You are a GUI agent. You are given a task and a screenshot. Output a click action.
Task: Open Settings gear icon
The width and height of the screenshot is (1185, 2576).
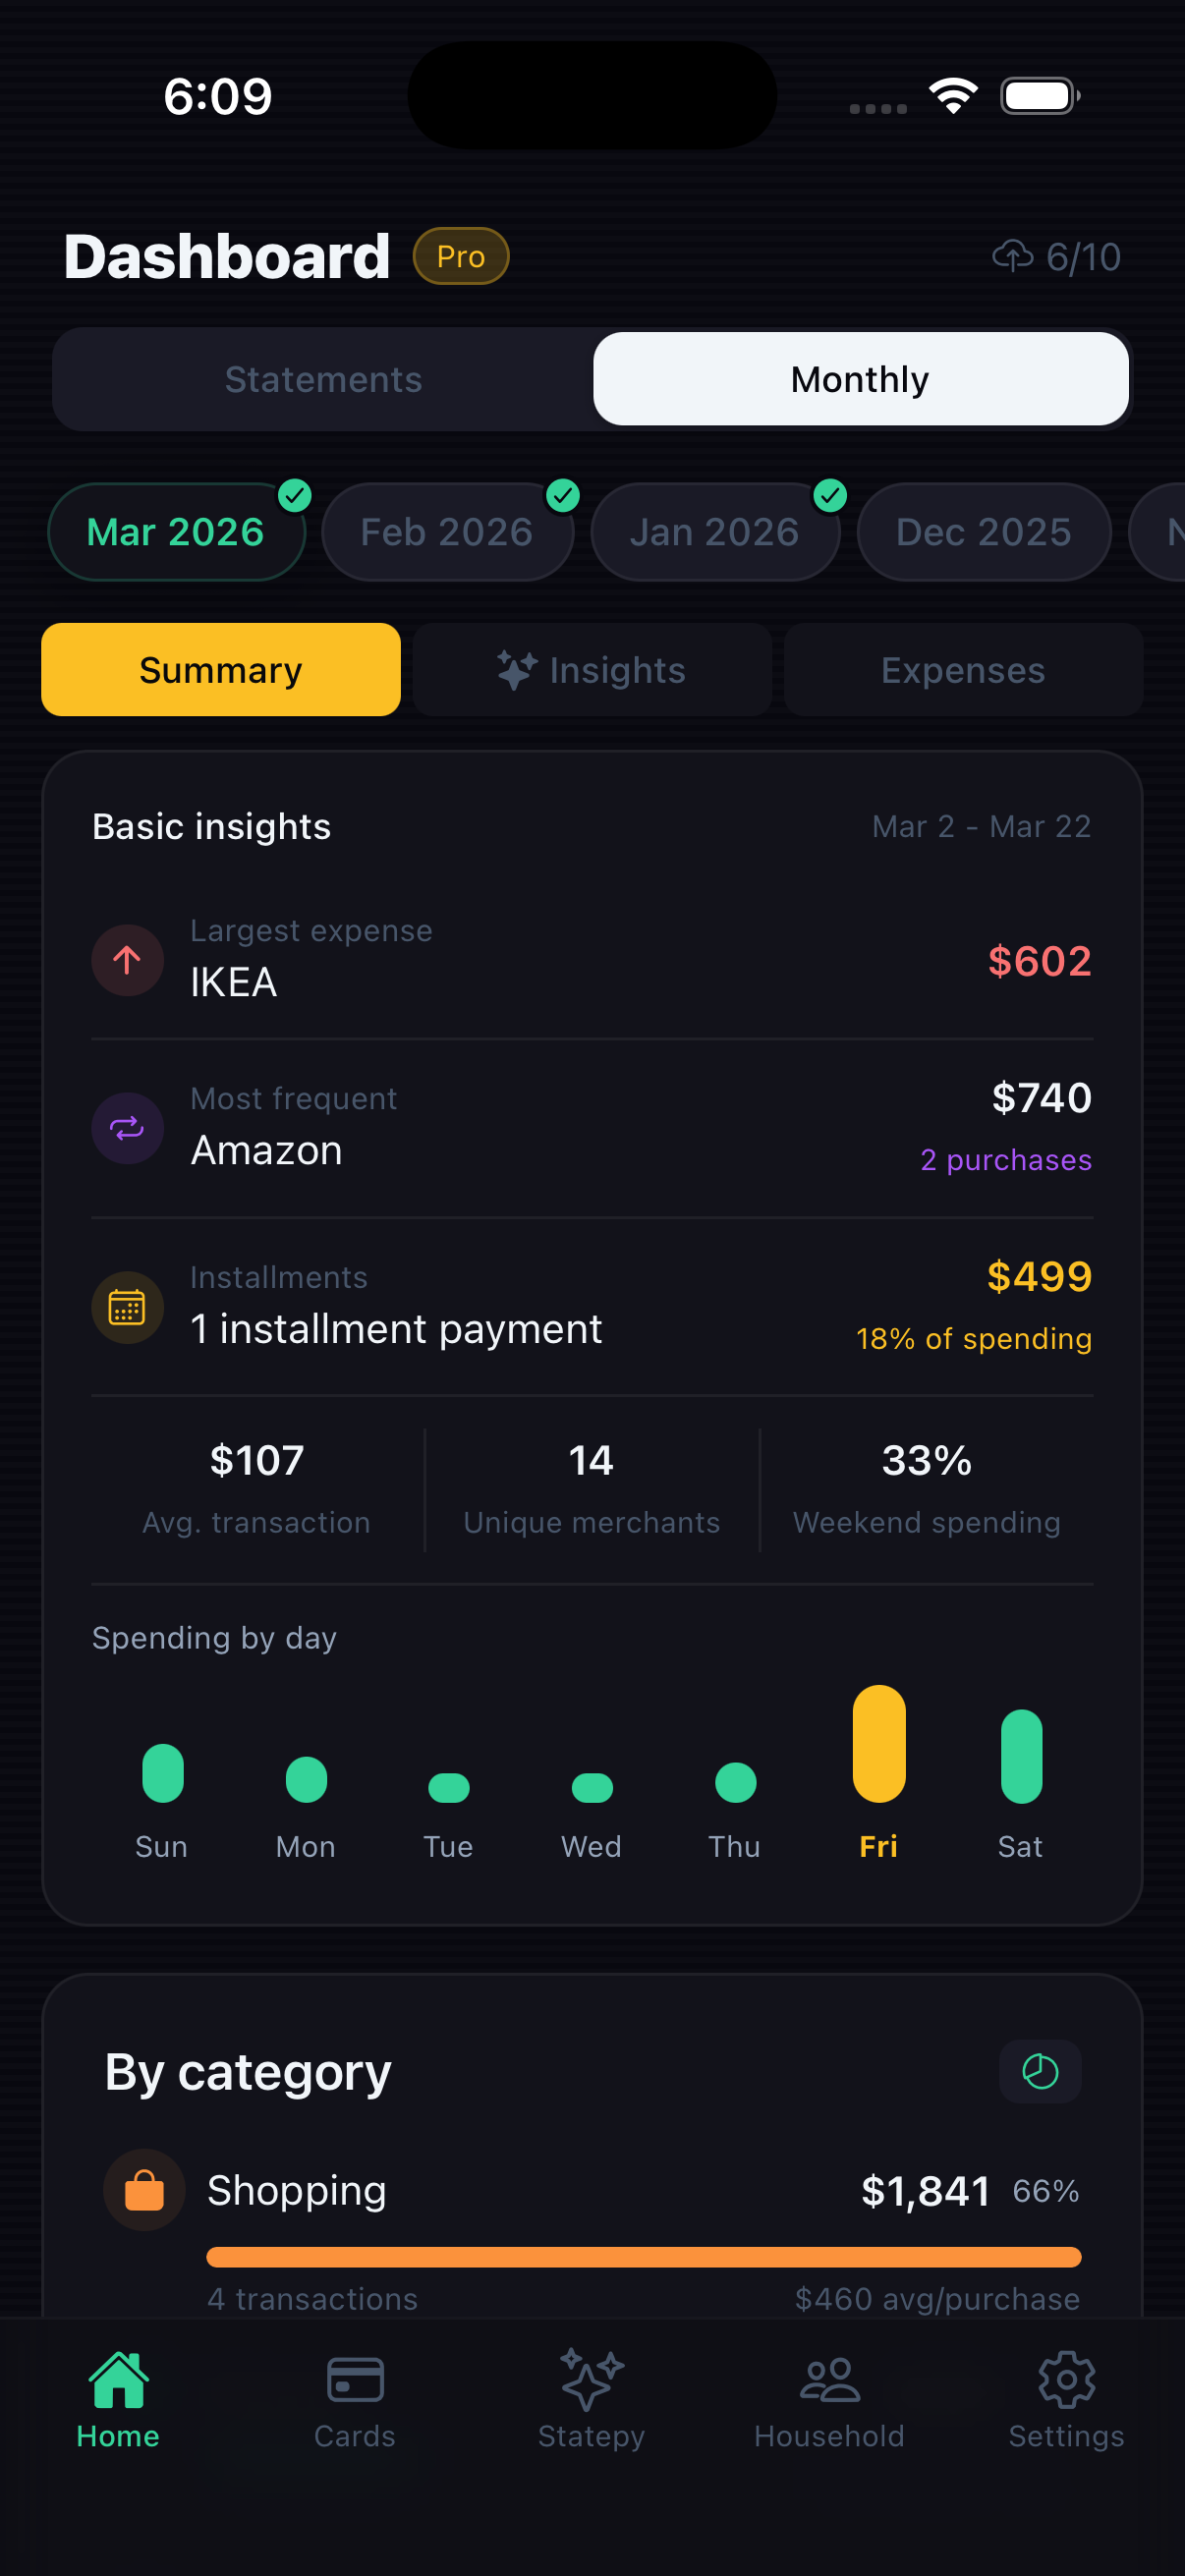(x=1066, y=2380)
